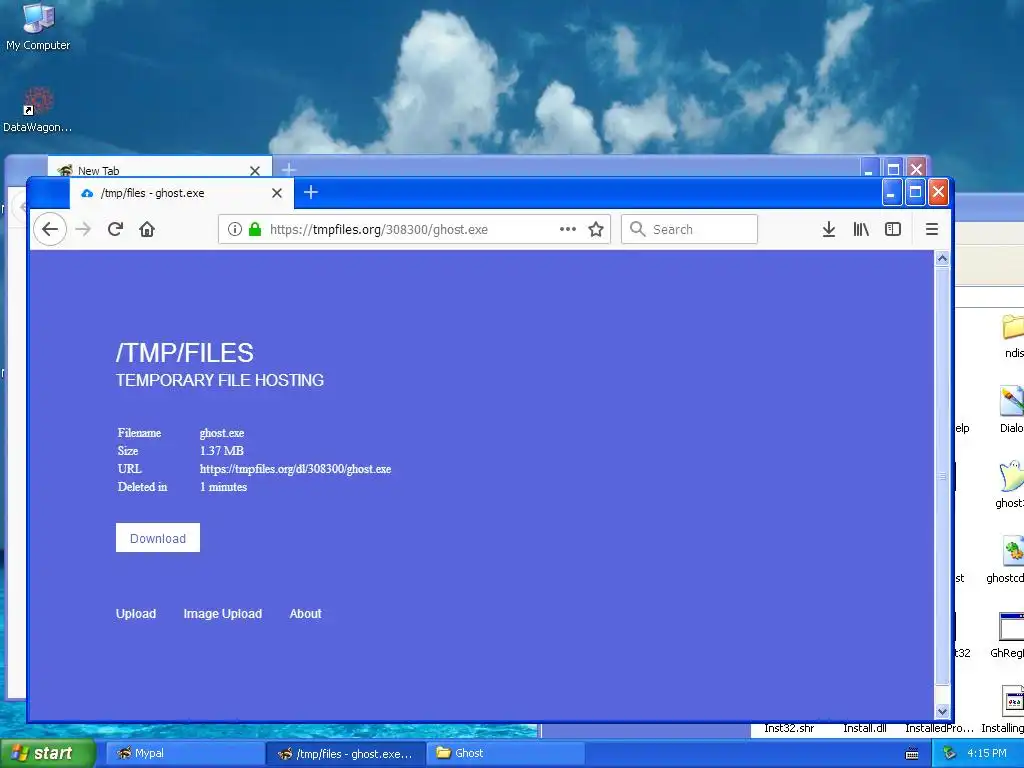
Task: Switch to Ghost folder taskbar button
Action: pos(505,753)
